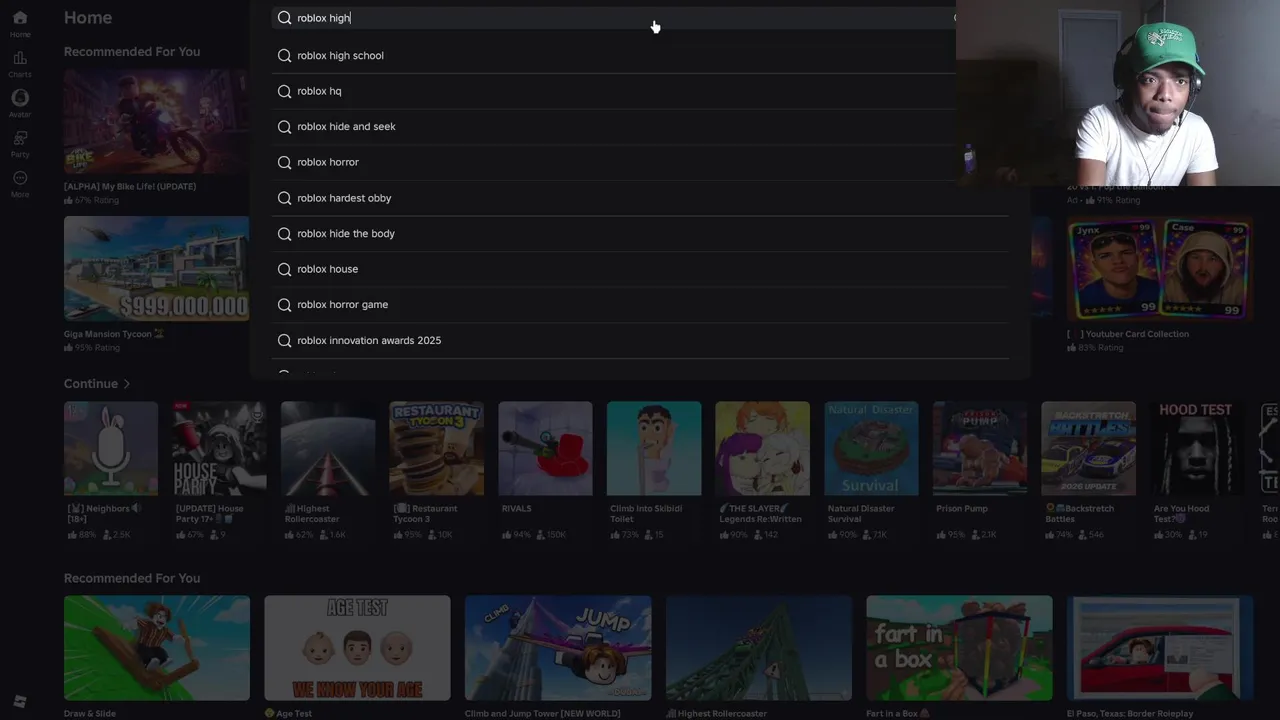Select the 'roblox high school' suggestion
Screen dimensions: 1280x720
click(641, 56)
